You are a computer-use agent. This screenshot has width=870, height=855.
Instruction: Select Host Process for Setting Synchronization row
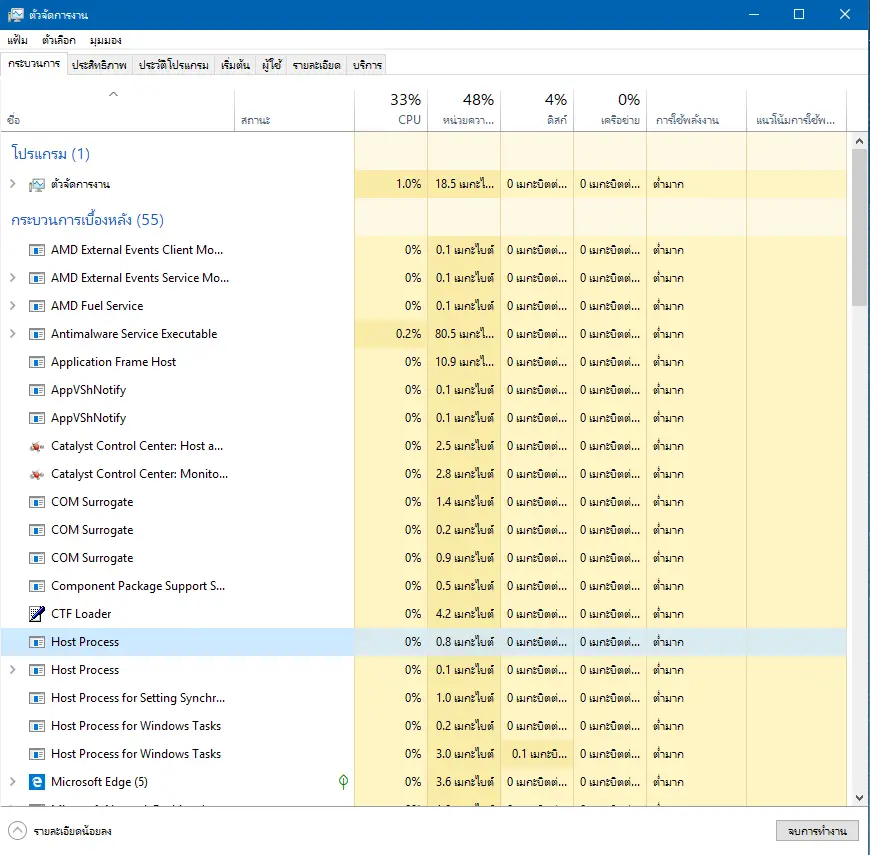tap(424, 697)
